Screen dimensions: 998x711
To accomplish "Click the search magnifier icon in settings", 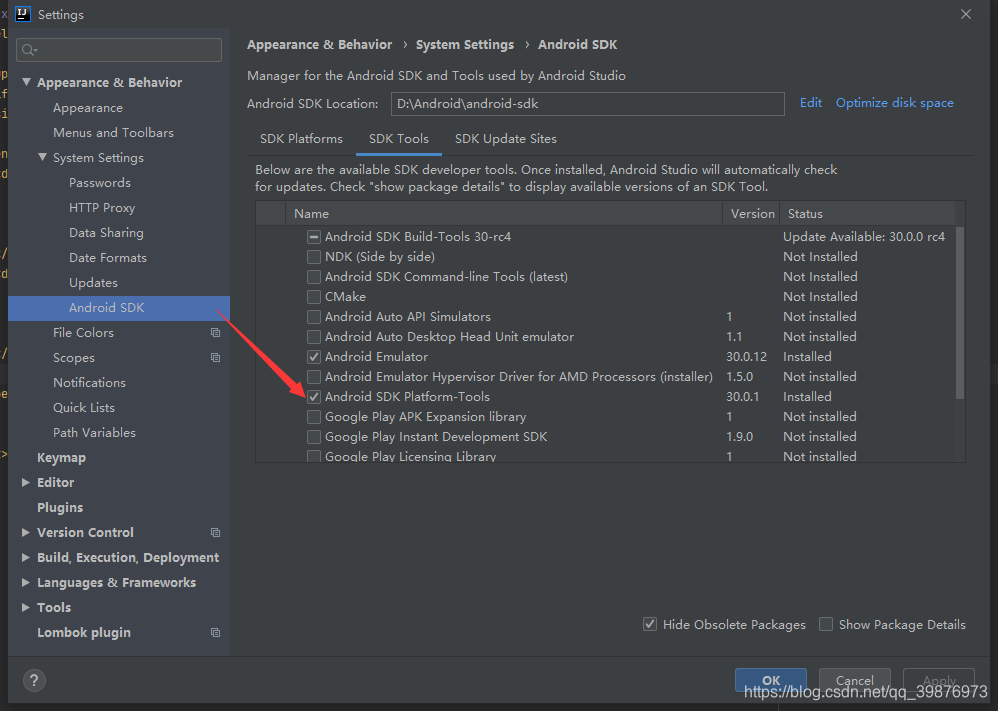I will (x=29, y=50).
